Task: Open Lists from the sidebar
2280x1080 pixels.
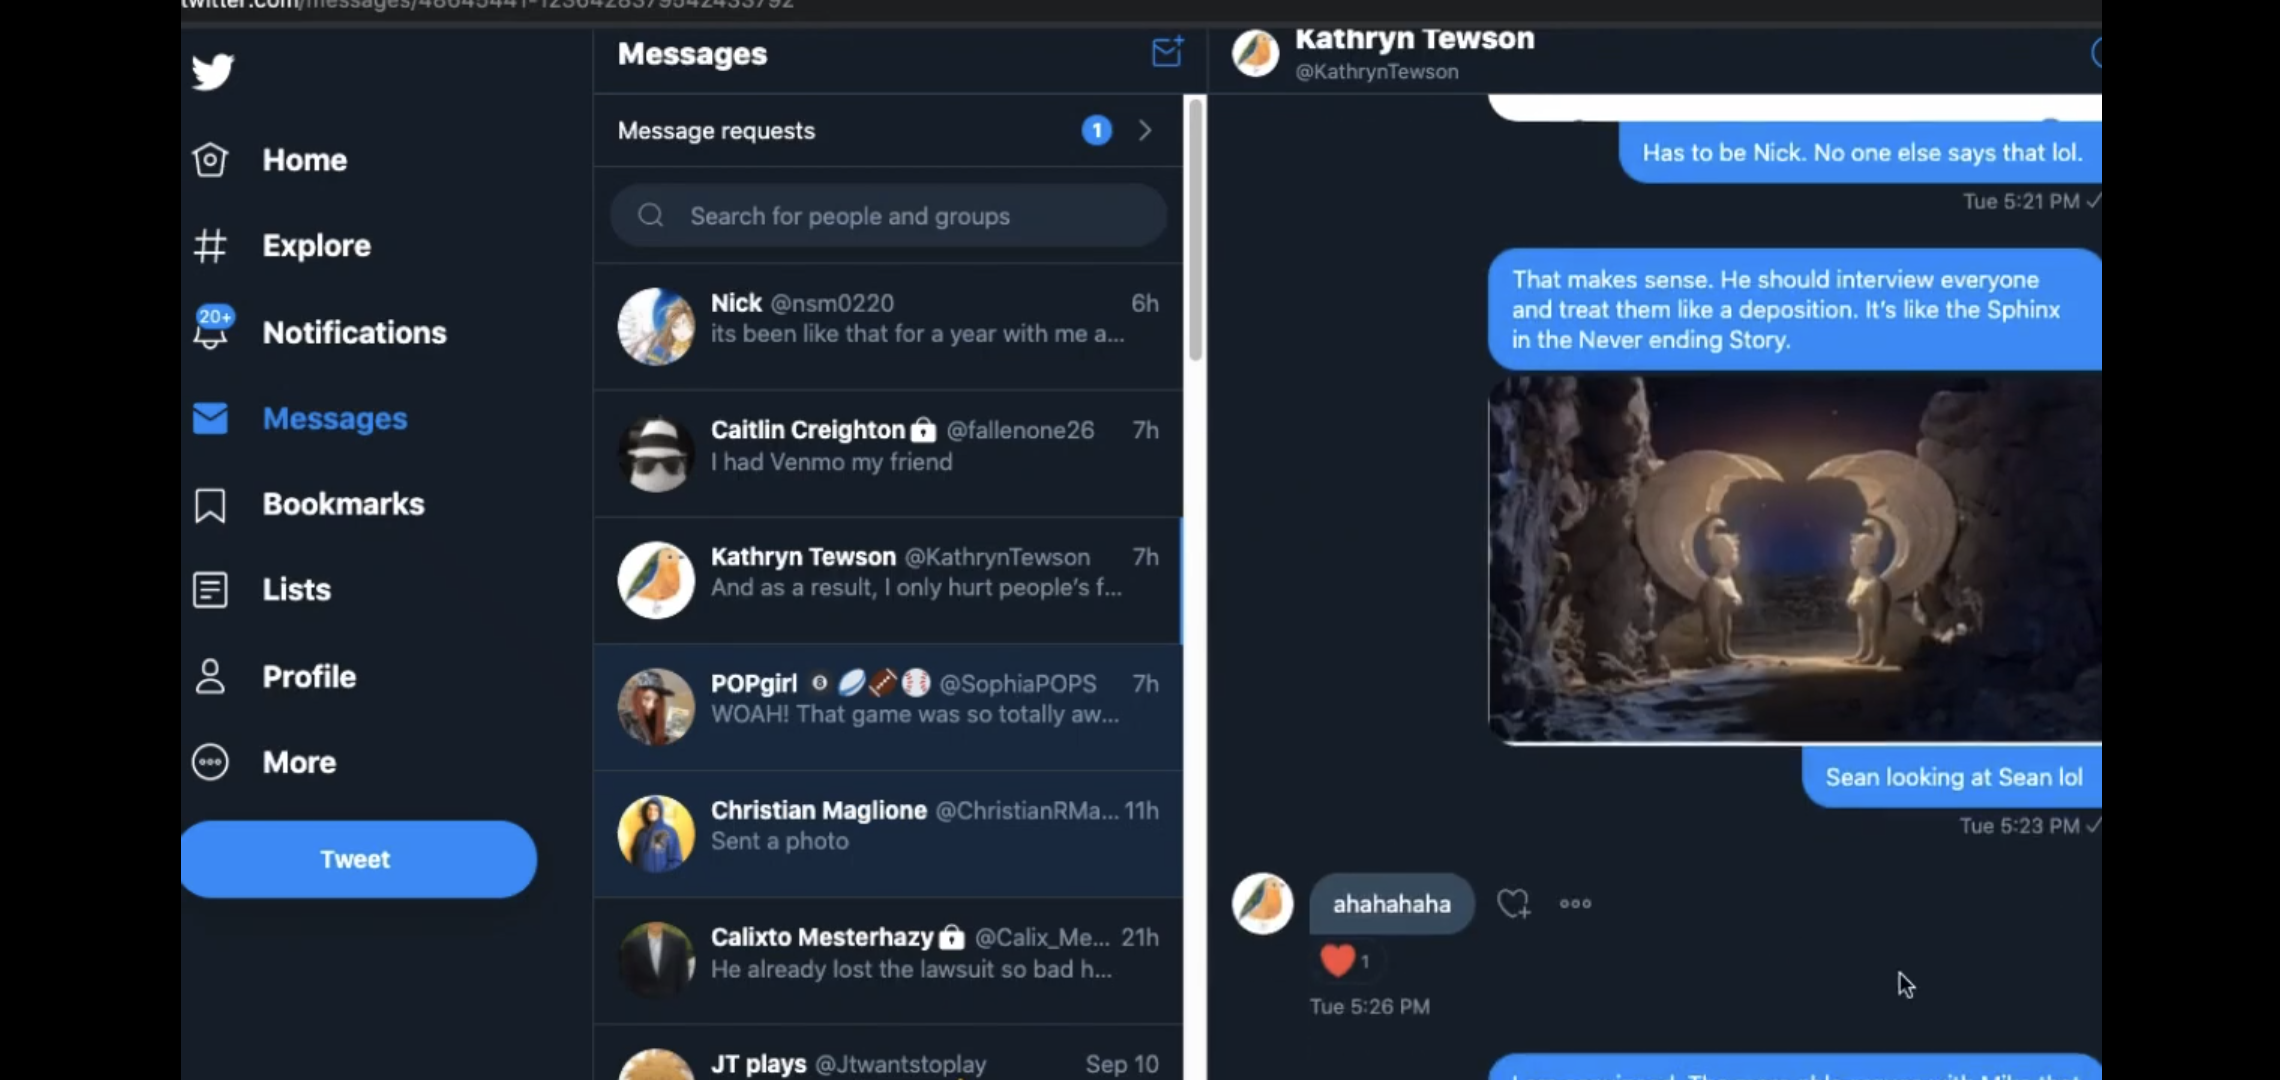Action: point(296,590)
